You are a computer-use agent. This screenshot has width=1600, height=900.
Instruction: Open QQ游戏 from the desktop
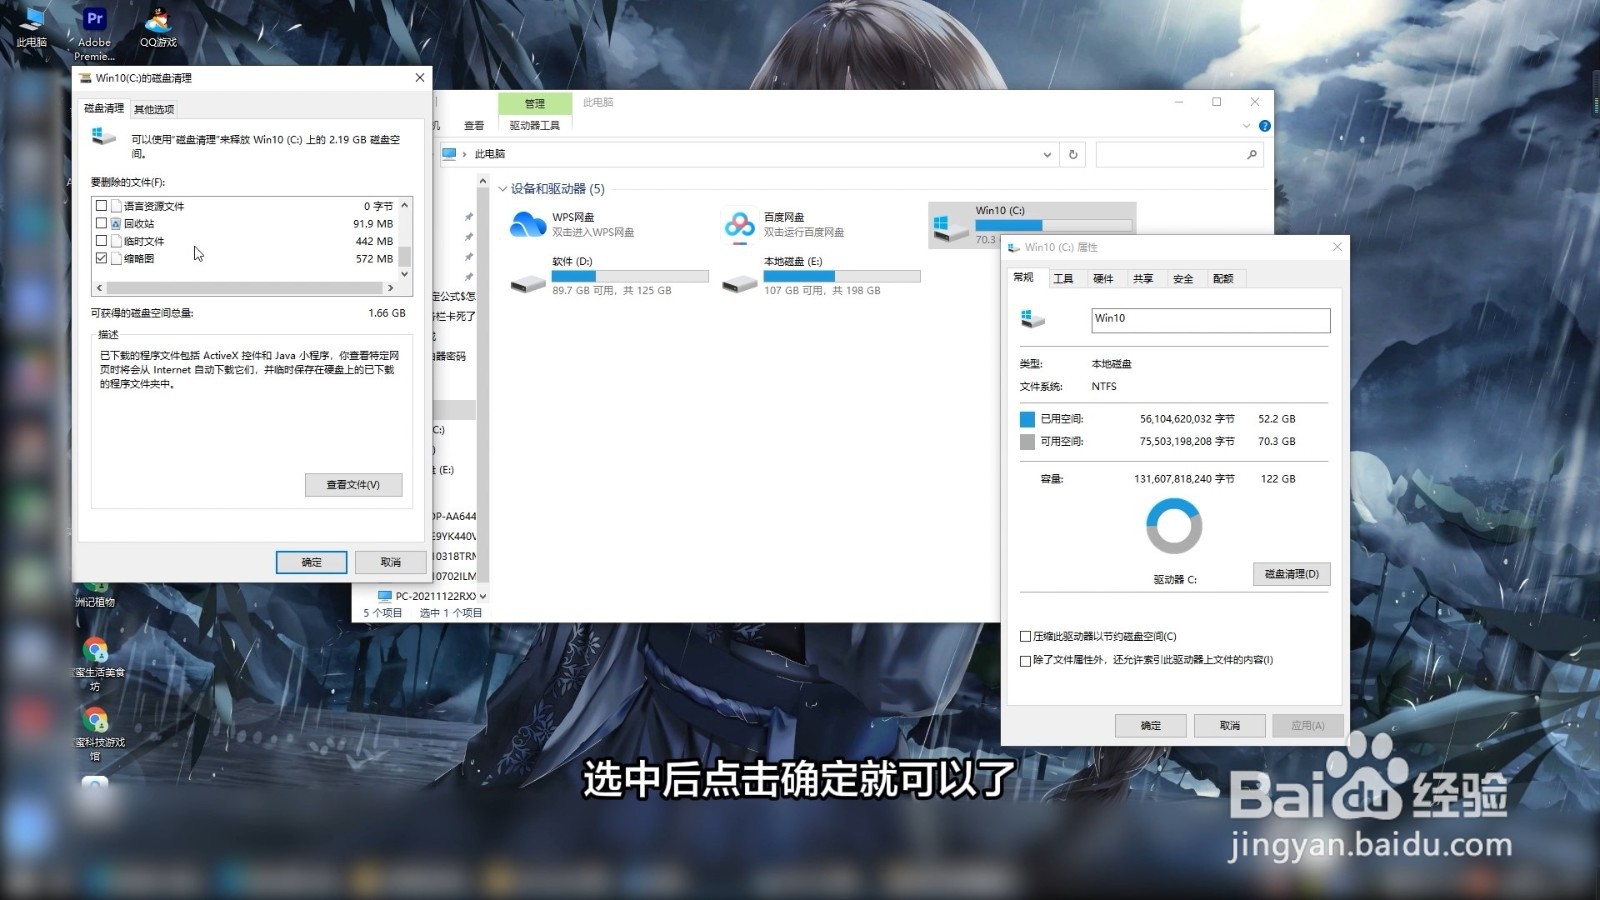pos(158,18)
